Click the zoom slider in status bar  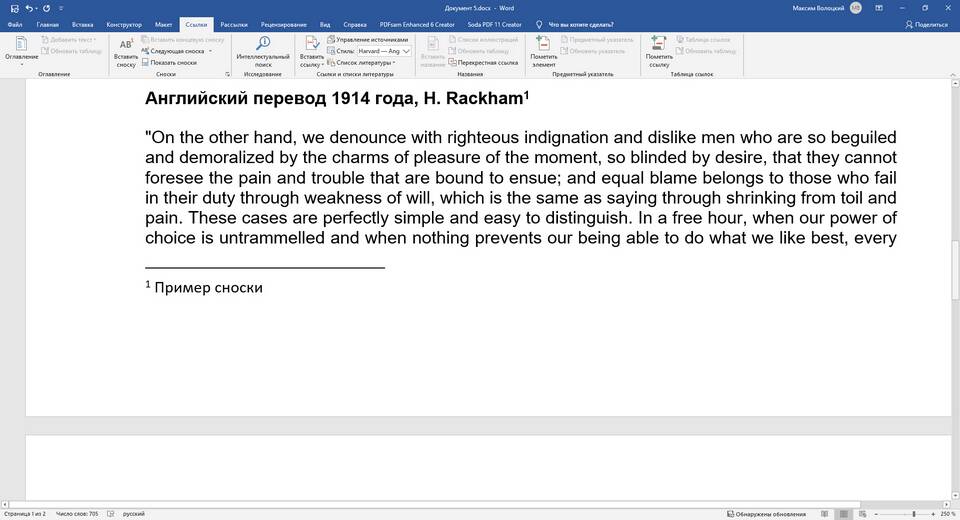pyautogui.click(x=905, y=514)
